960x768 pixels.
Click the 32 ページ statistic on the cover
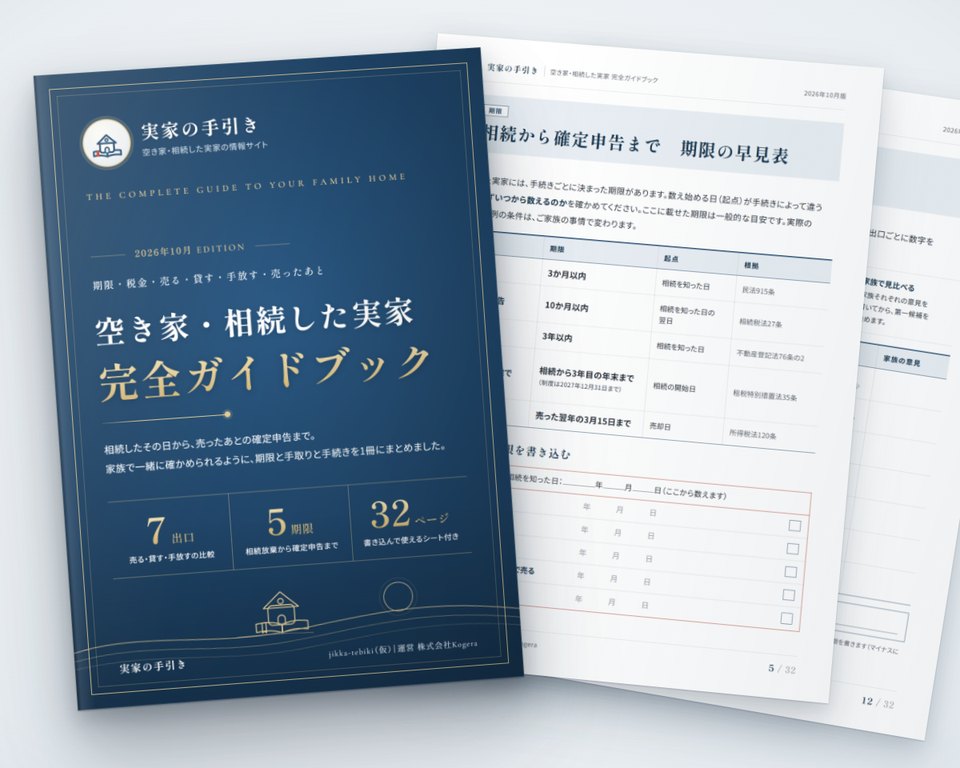pyautogui.click(x=410, y=515)
